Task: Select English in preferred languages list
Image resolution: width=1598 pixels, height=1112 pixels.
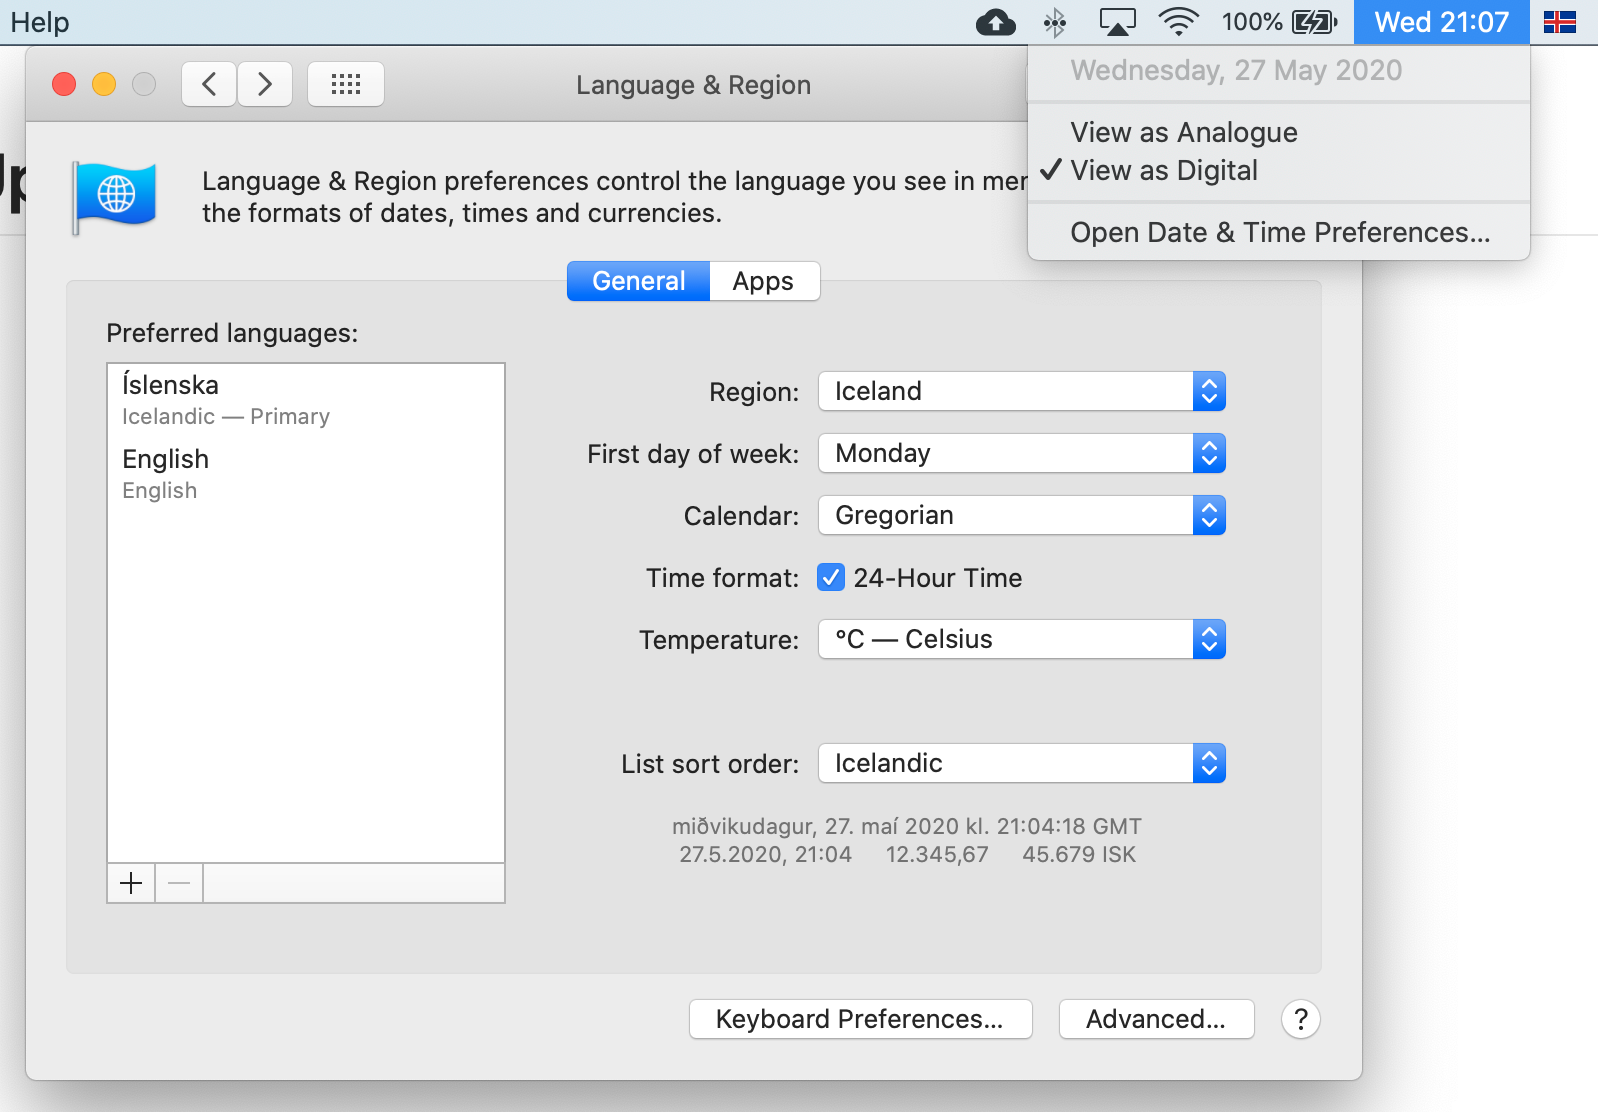Action: [166, 472]
